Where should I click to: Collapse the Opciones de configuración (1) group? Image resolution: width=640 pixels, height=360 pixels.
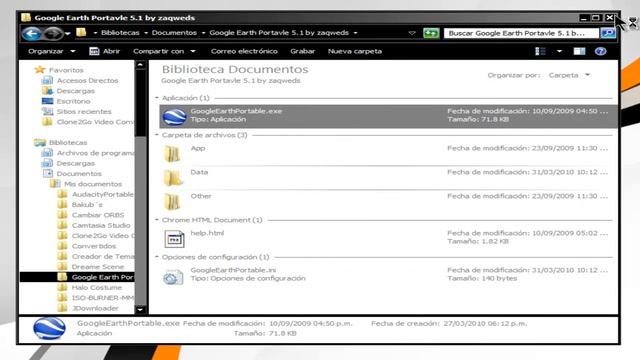pos(157,257)
